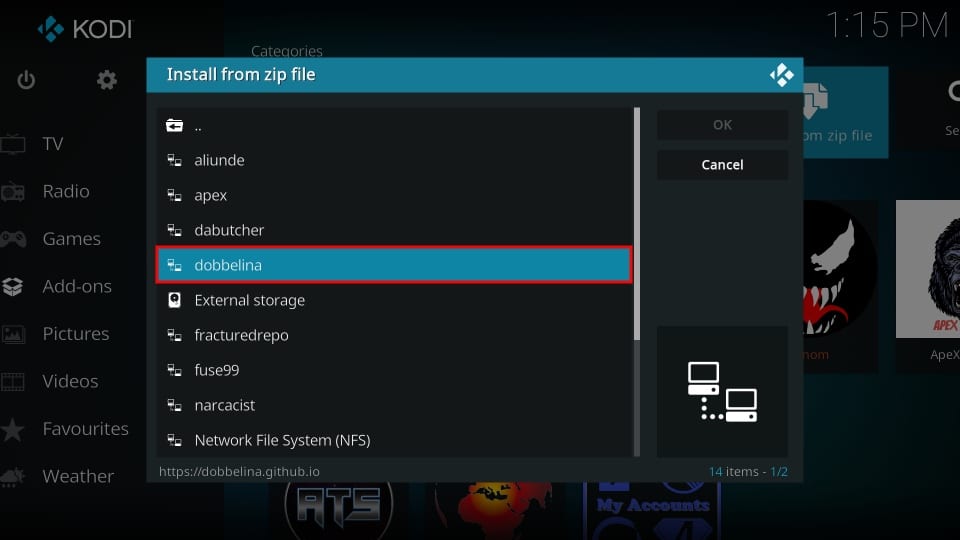
Task: Click the '14 items - 1/2' counter
Action: pos(748,471)
